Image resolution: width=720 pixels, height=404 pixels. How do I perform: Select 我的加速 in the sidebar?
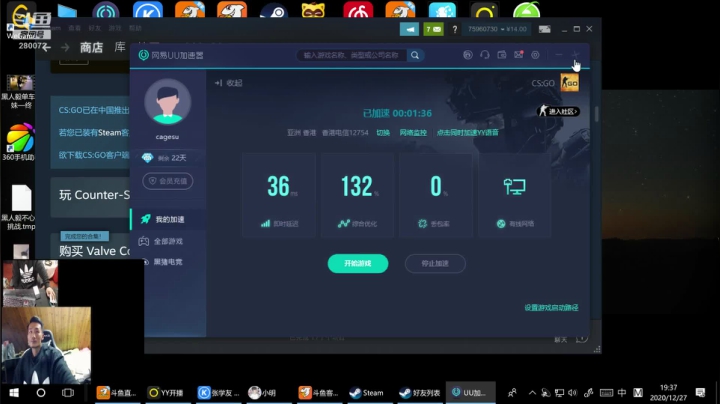point(168,219)
